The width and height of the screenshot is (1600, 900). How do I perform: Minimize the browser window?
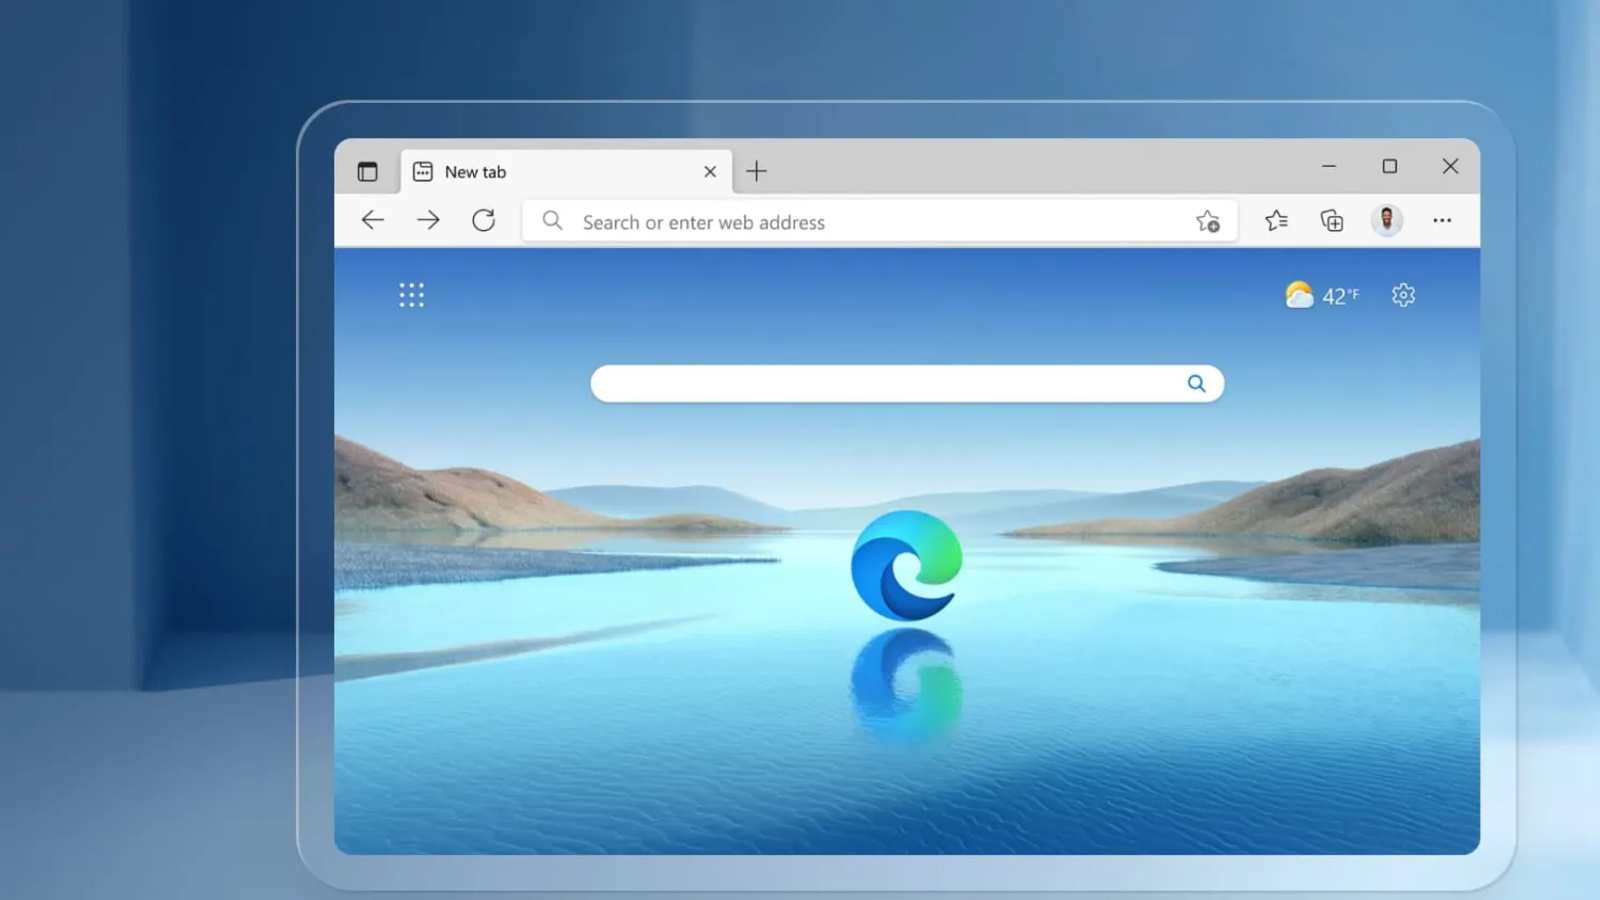tap(1329, 167)
